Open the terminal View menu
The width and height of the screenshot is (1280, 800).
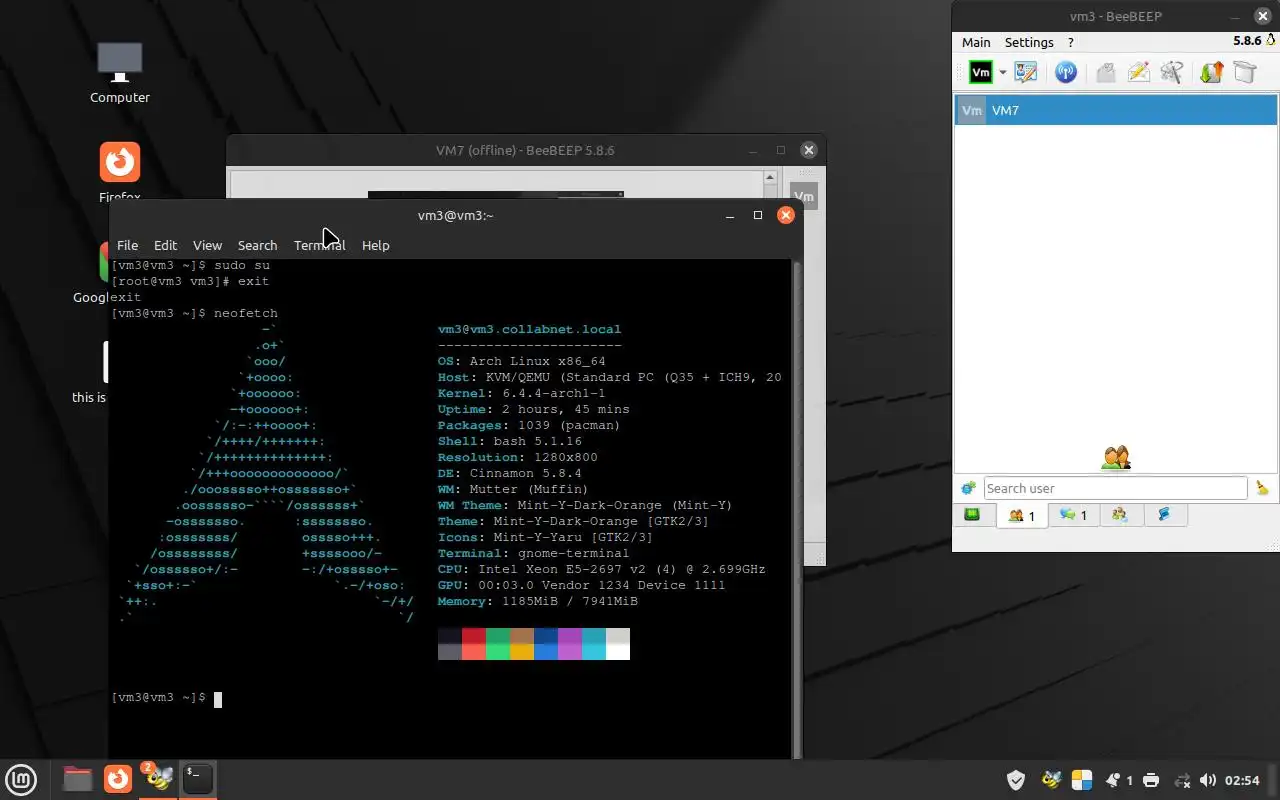[x=207, y=245]
